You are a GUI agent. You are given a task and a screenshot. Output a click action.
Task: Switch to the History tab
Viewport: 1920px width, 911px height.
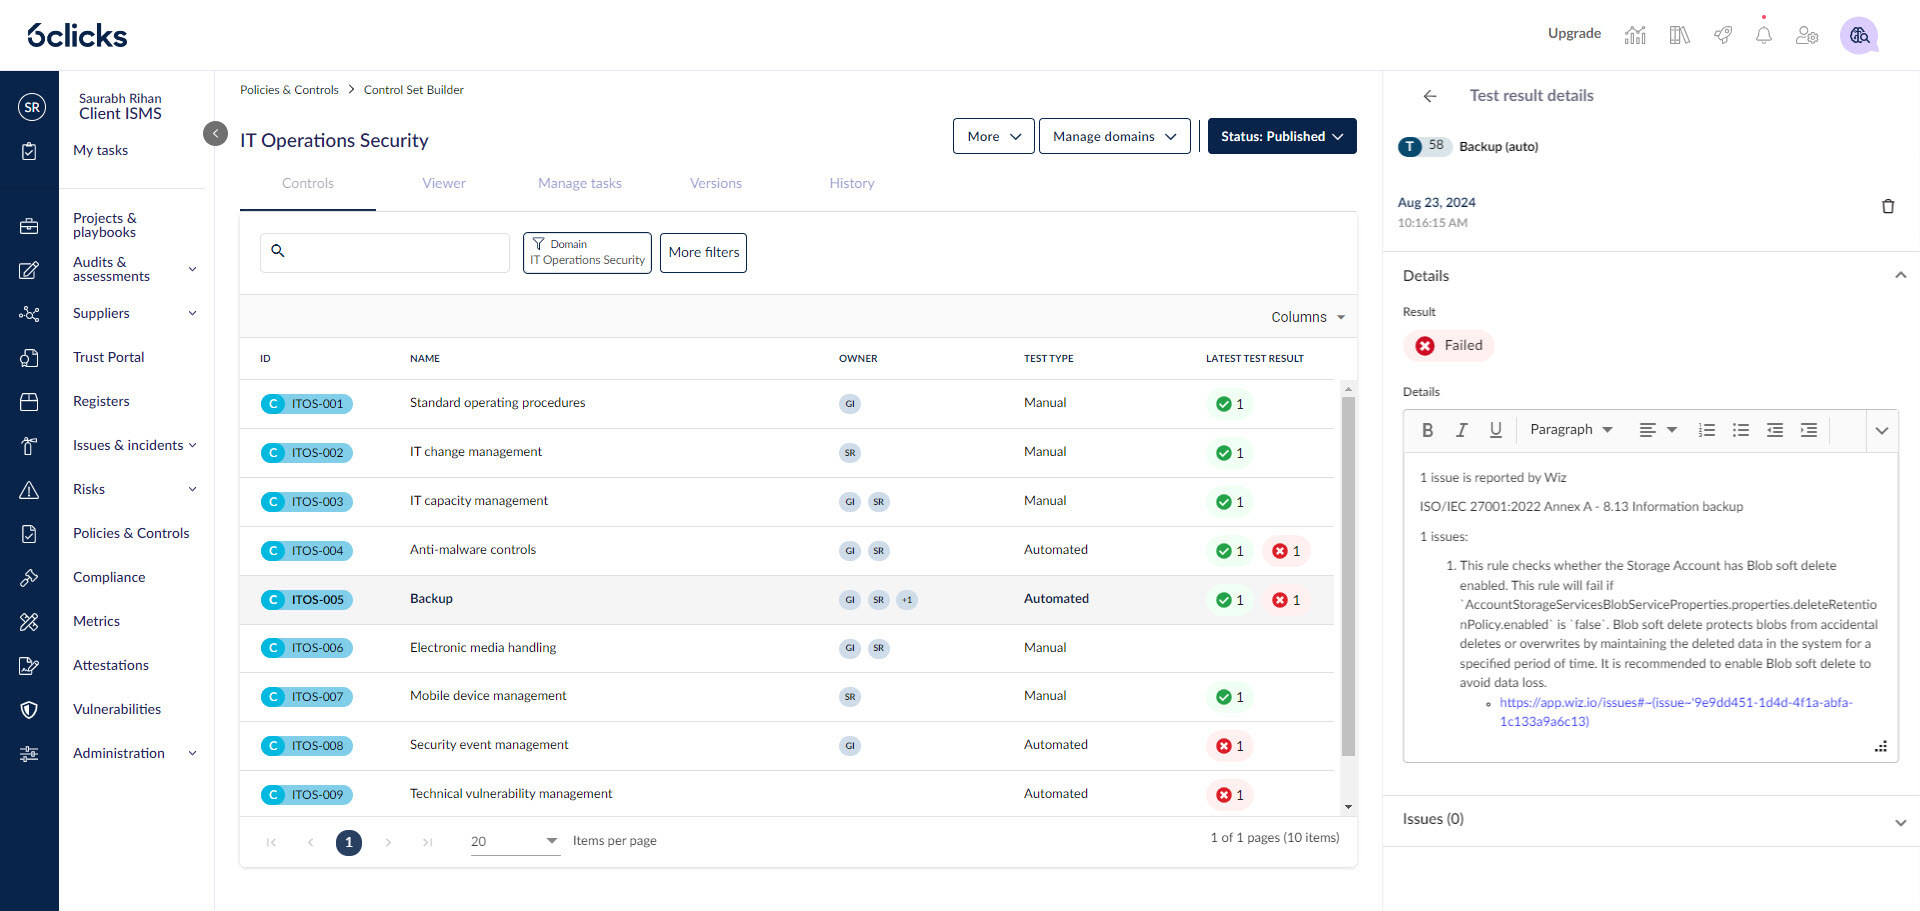pyautogui.click(x=851, y=183)
